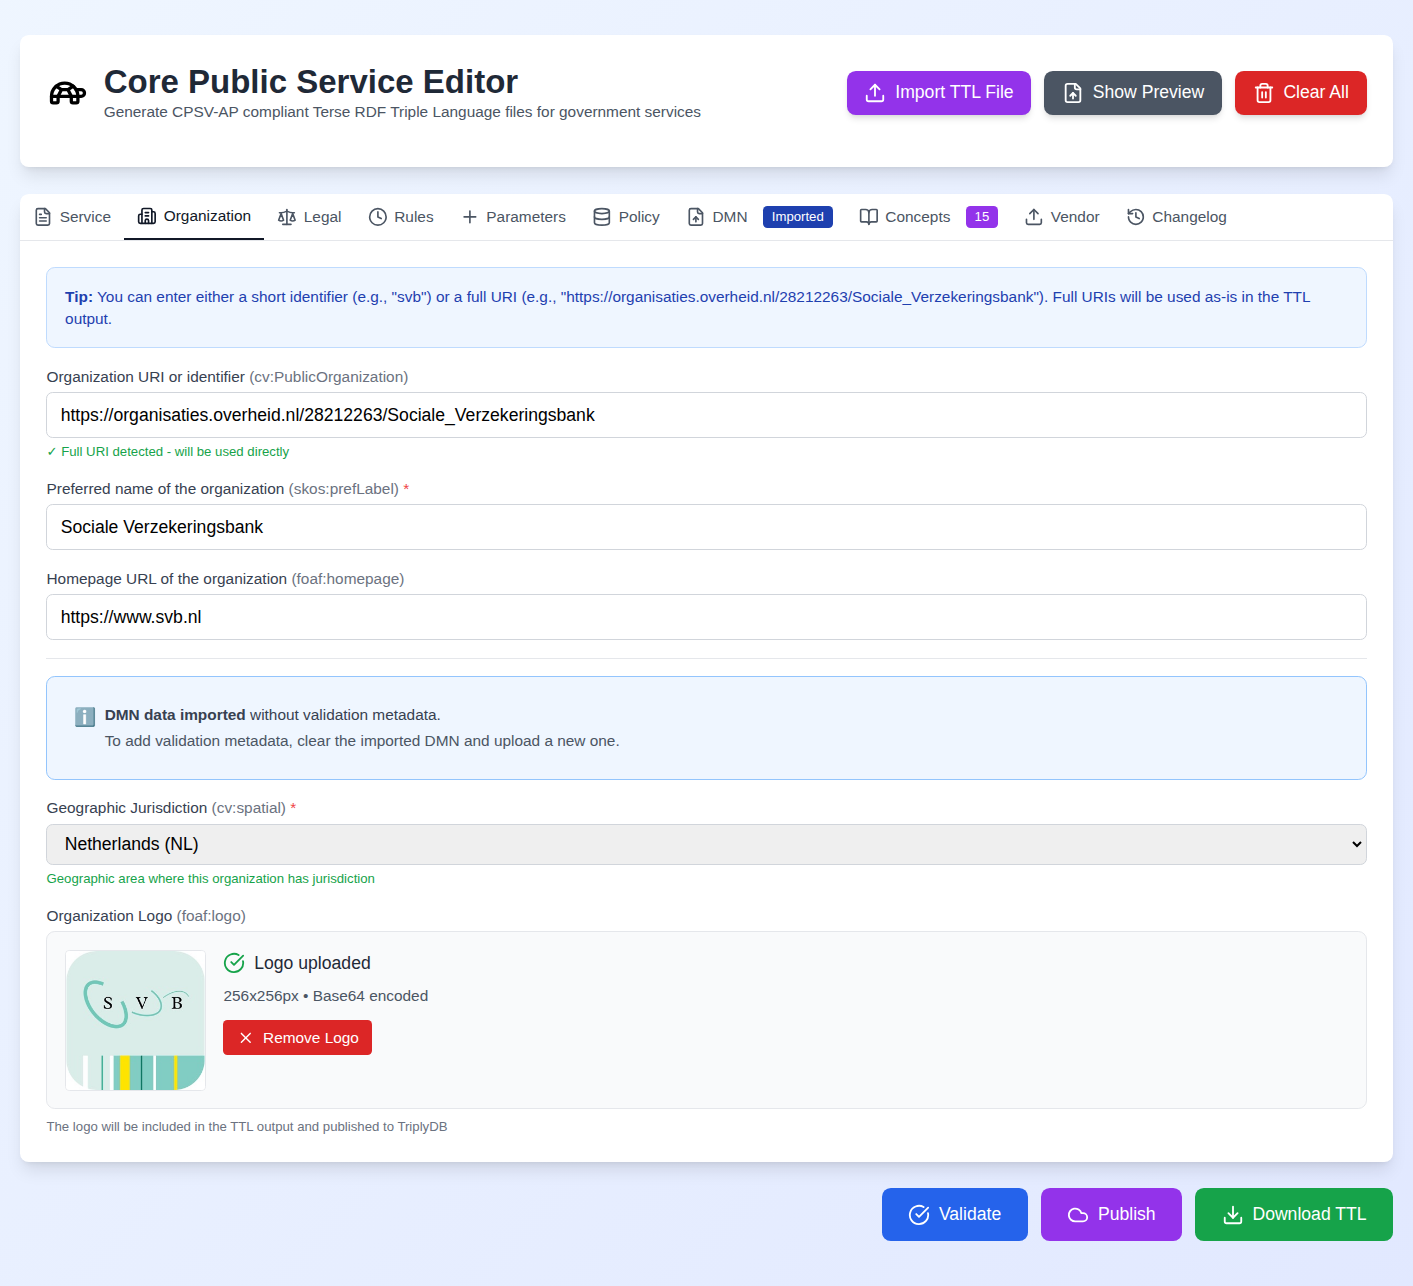1413x1286 pixels.
Task: Download the TTL file
Action: pos(1293,1214)
